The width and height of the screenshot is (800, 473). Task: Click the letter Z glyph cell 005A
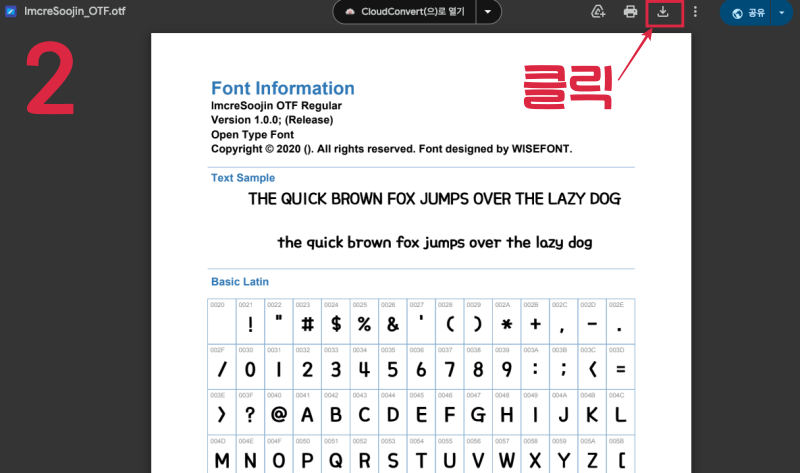[x=592, y=454]
